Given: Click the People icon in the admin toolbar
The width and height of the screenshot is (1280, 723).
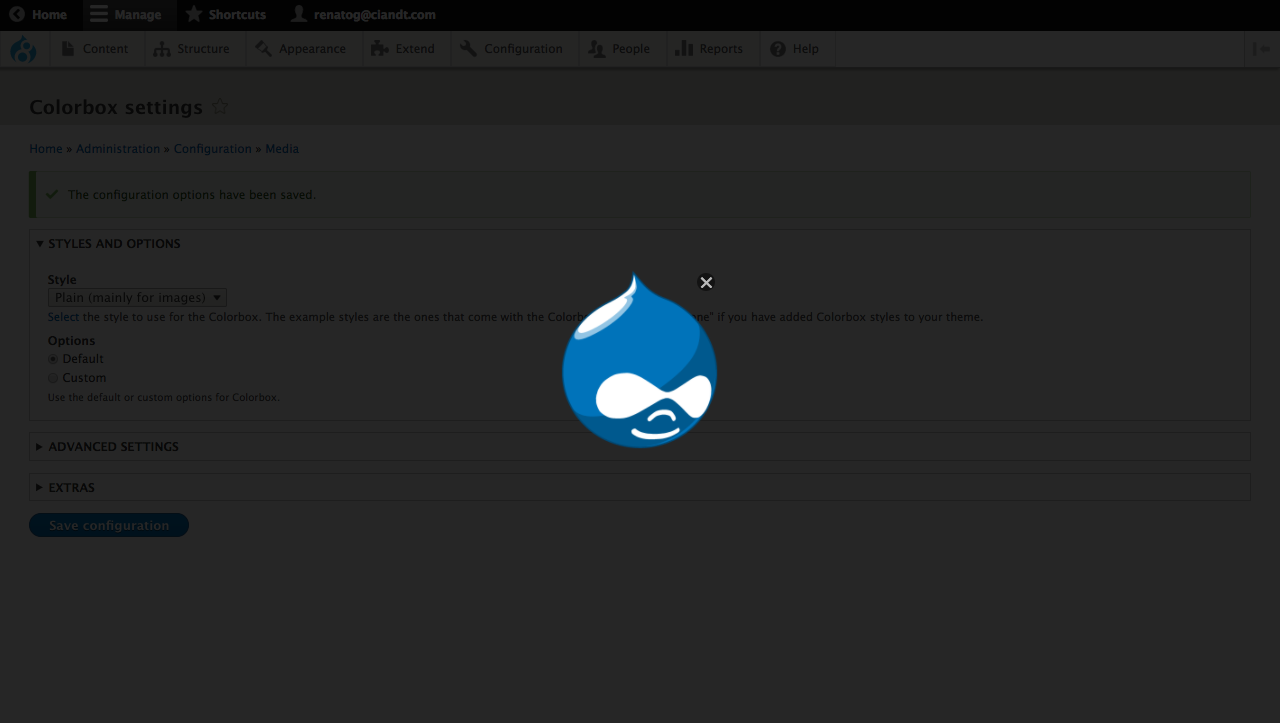Looking at the screenshot, I should 596,49.
